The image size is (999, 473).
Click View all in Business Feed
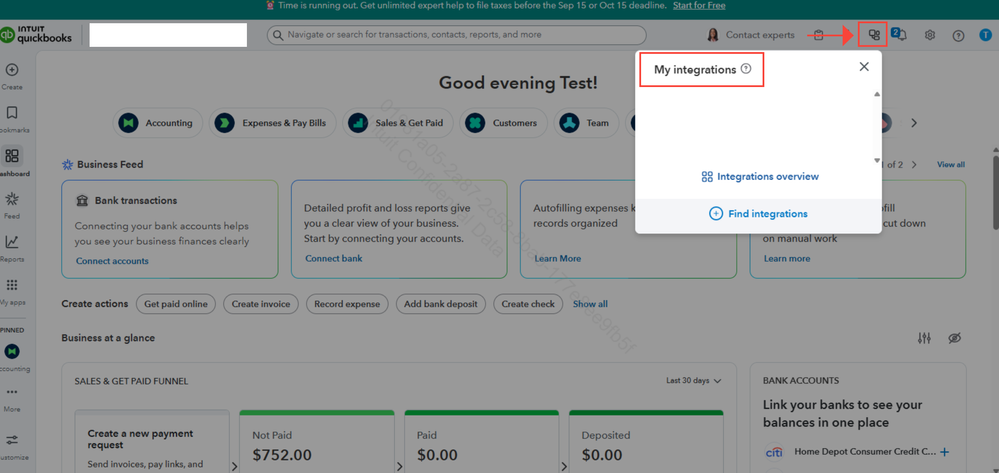point(951,164)
